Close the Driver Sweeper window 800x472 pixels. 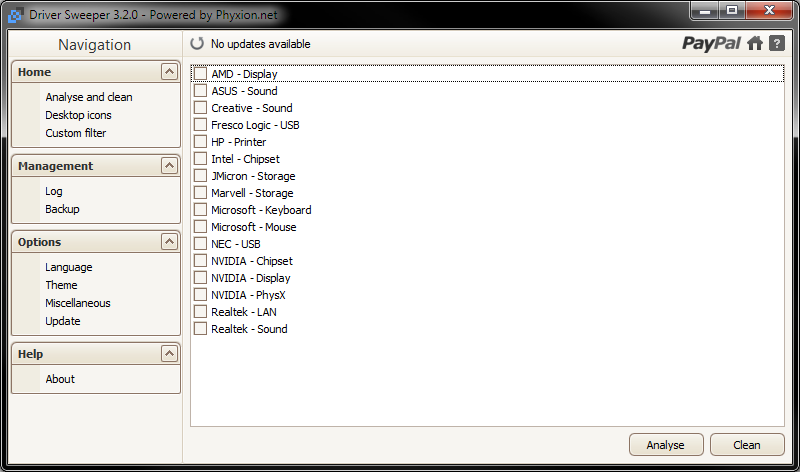click(769, 10)
